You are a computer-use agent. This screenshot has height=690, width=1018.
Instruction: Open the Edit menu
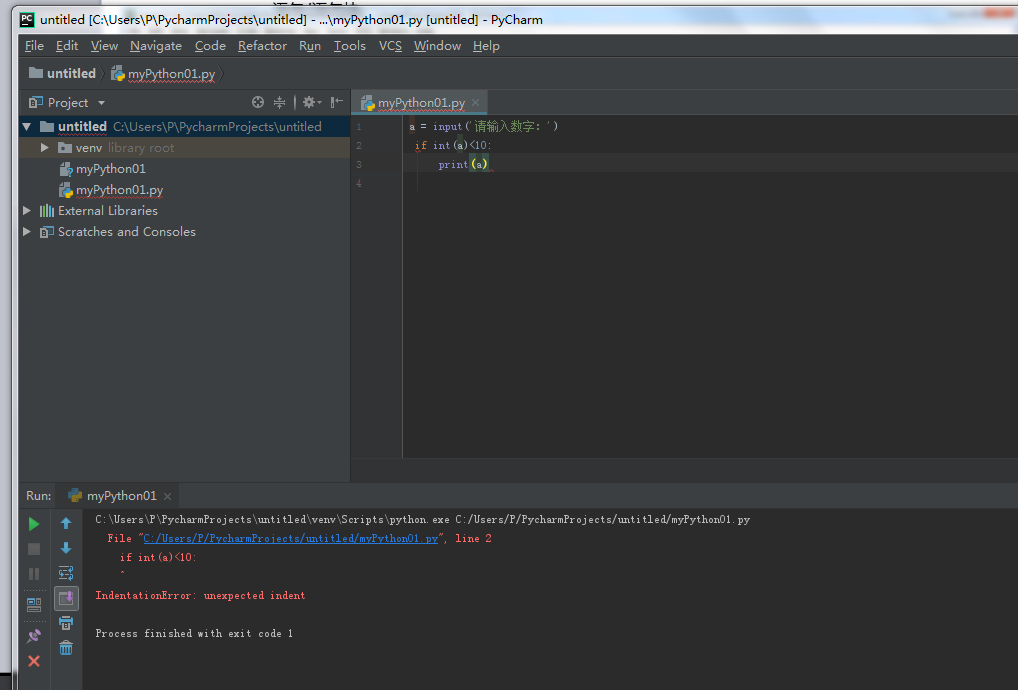67,46
